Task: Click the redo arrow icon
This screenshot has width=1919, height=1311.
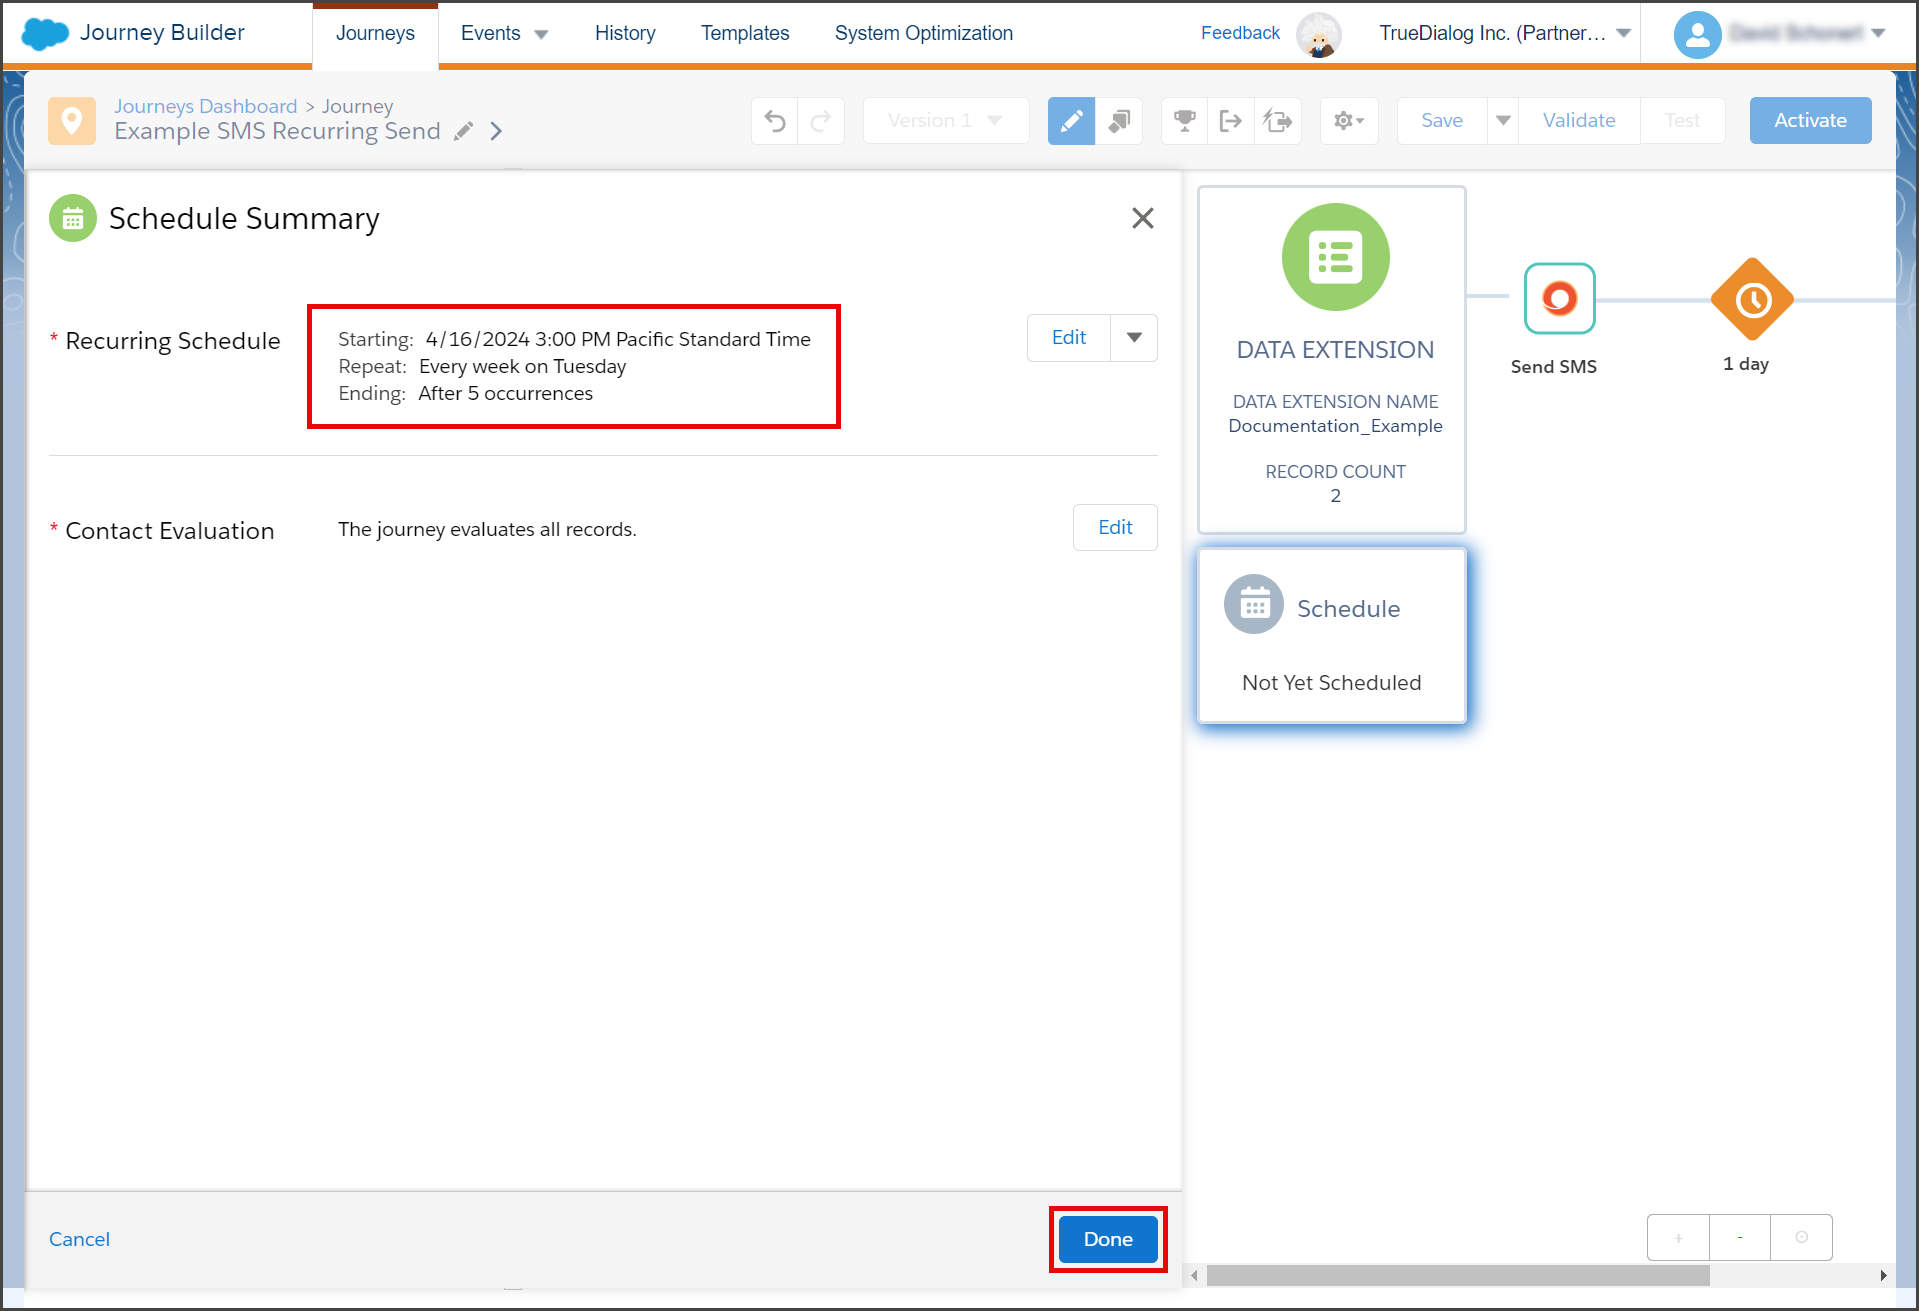Action: [x=821, y=121]
